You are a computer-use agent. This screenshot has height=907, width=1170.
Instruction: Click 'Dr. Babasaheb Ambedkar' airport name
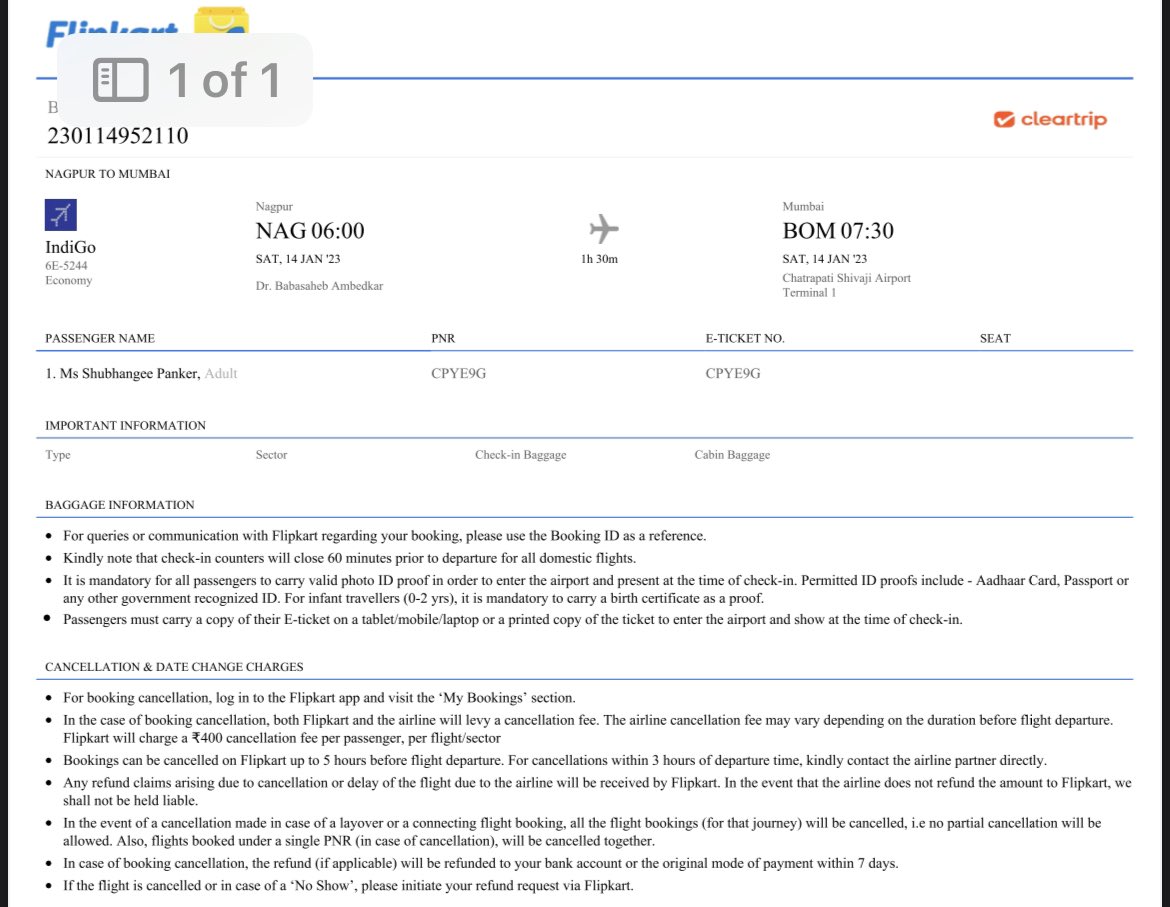coord(319,286)
